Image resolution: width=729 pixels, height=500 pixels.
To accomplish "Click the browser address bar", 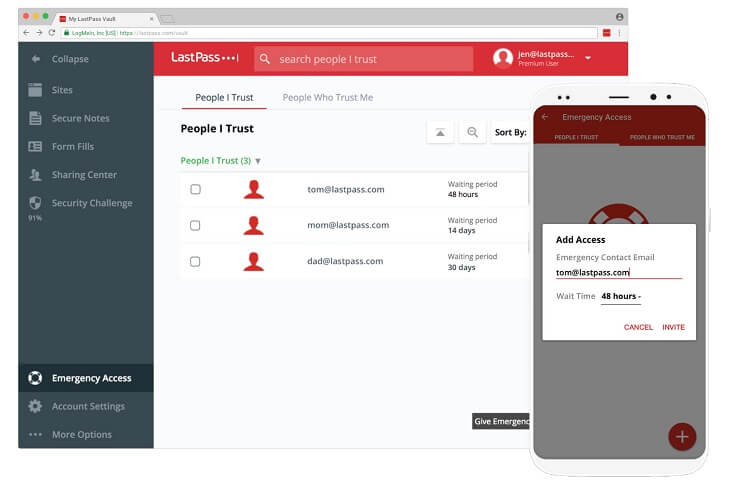I will pos(329,33).
